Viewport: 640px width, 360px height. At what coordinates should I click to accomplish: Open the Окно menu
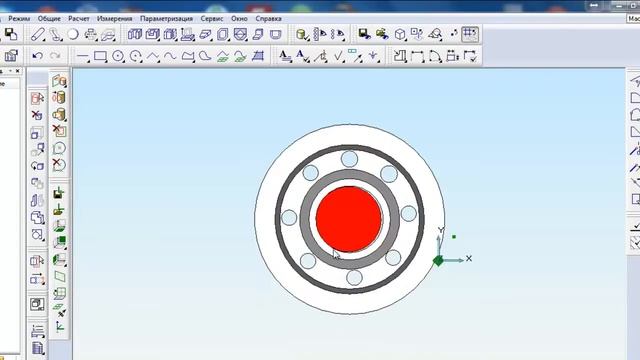pos(239,19)
